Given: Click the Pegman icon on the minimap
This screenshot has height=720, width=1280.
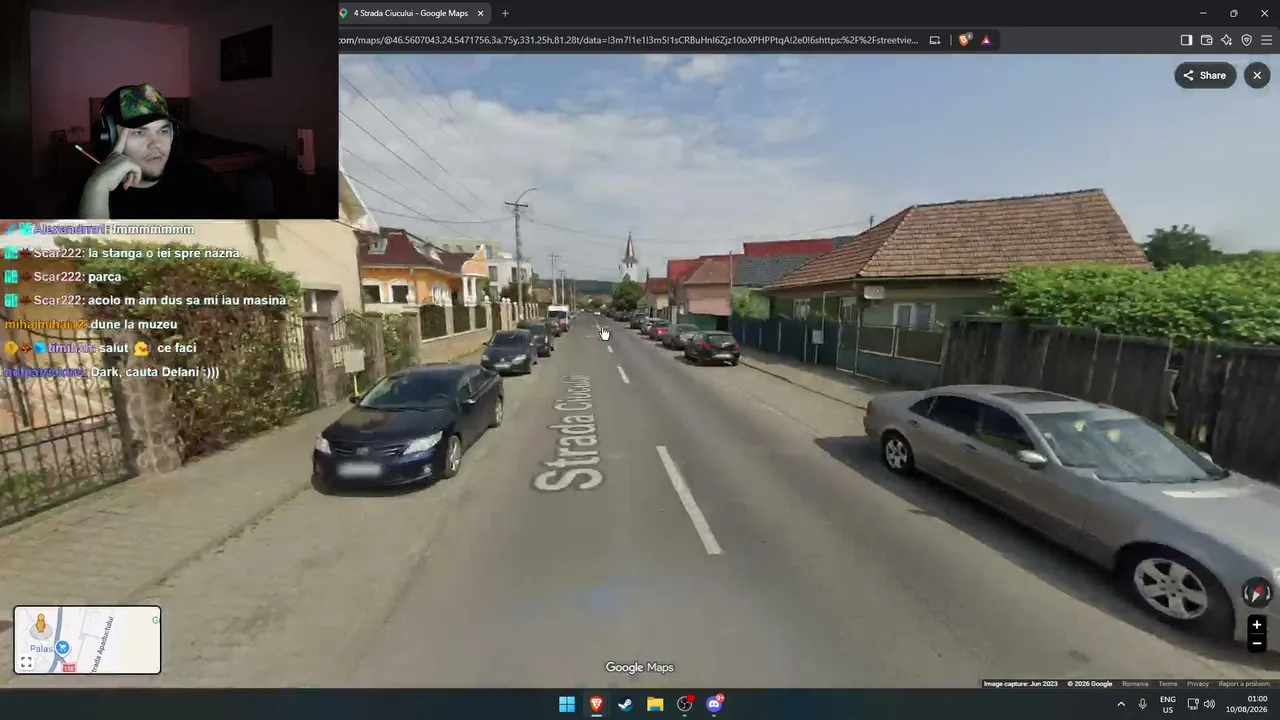Looking at the screenshot, I should pos(40,626).
